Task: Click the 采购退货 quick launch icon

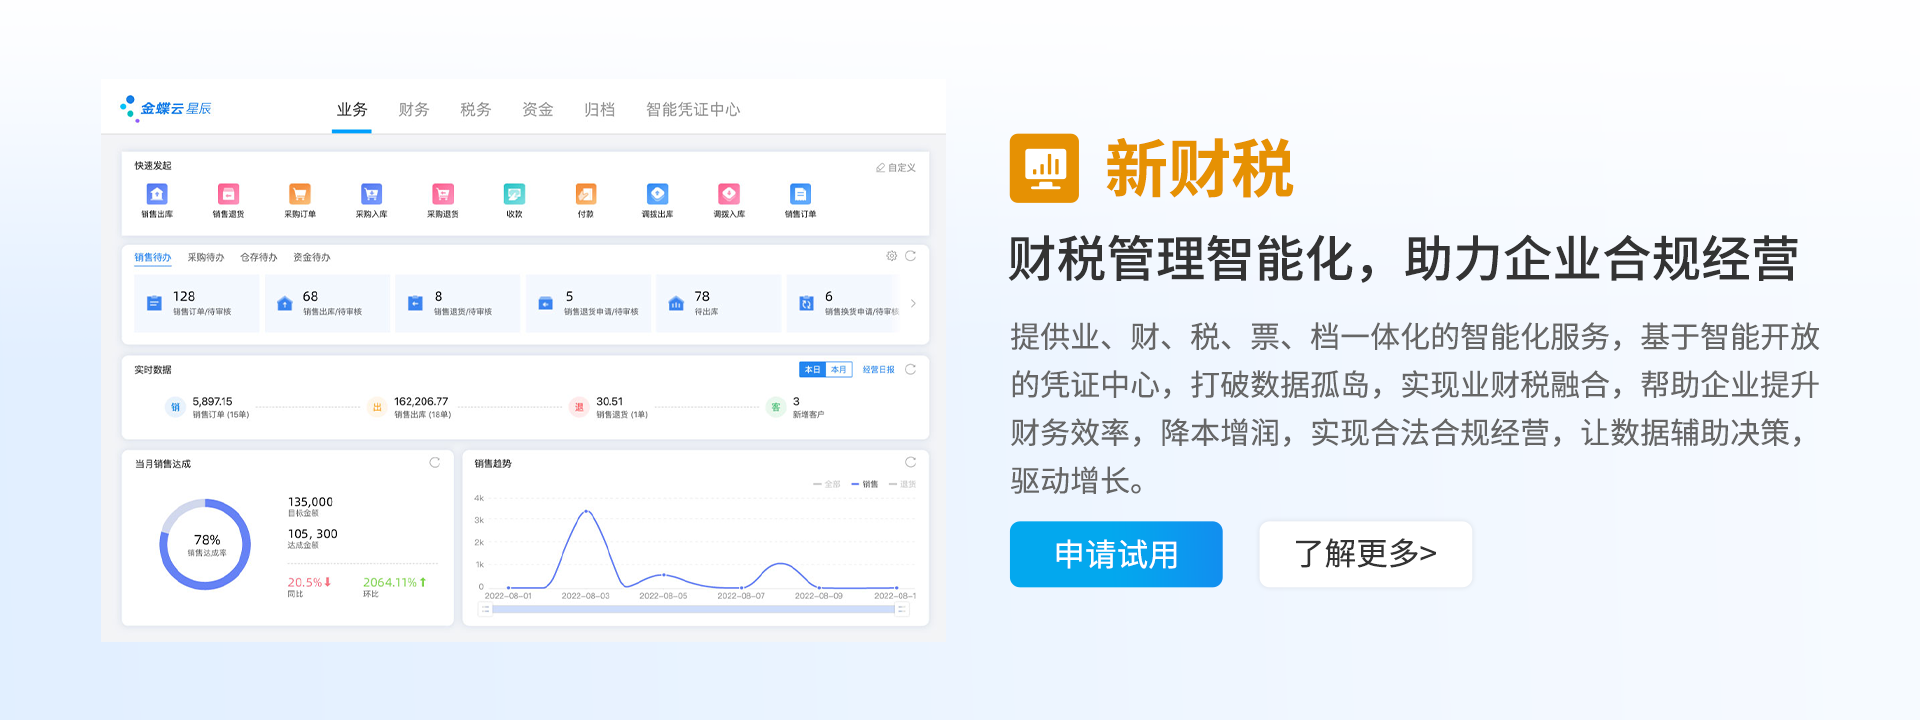Action: coord(443,195)
